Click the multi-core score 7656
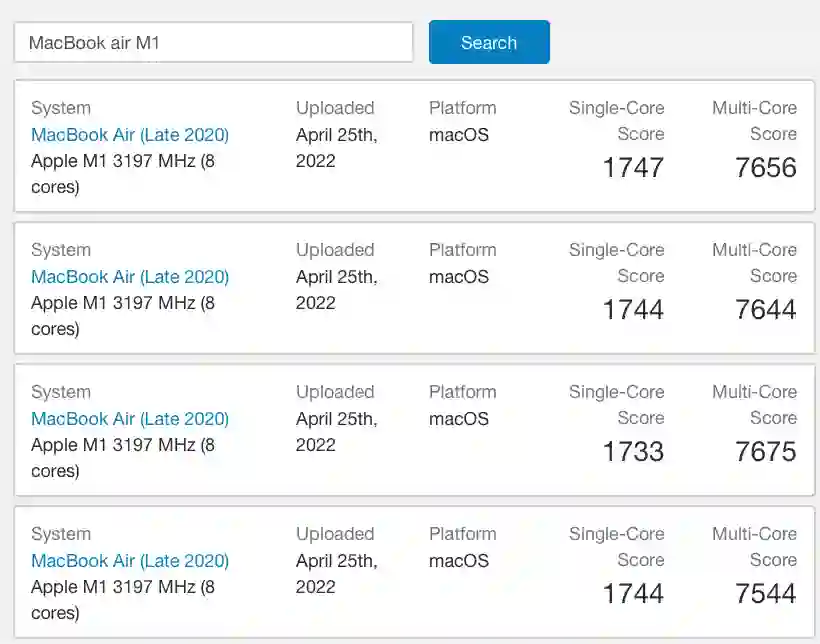 [765, 167]
